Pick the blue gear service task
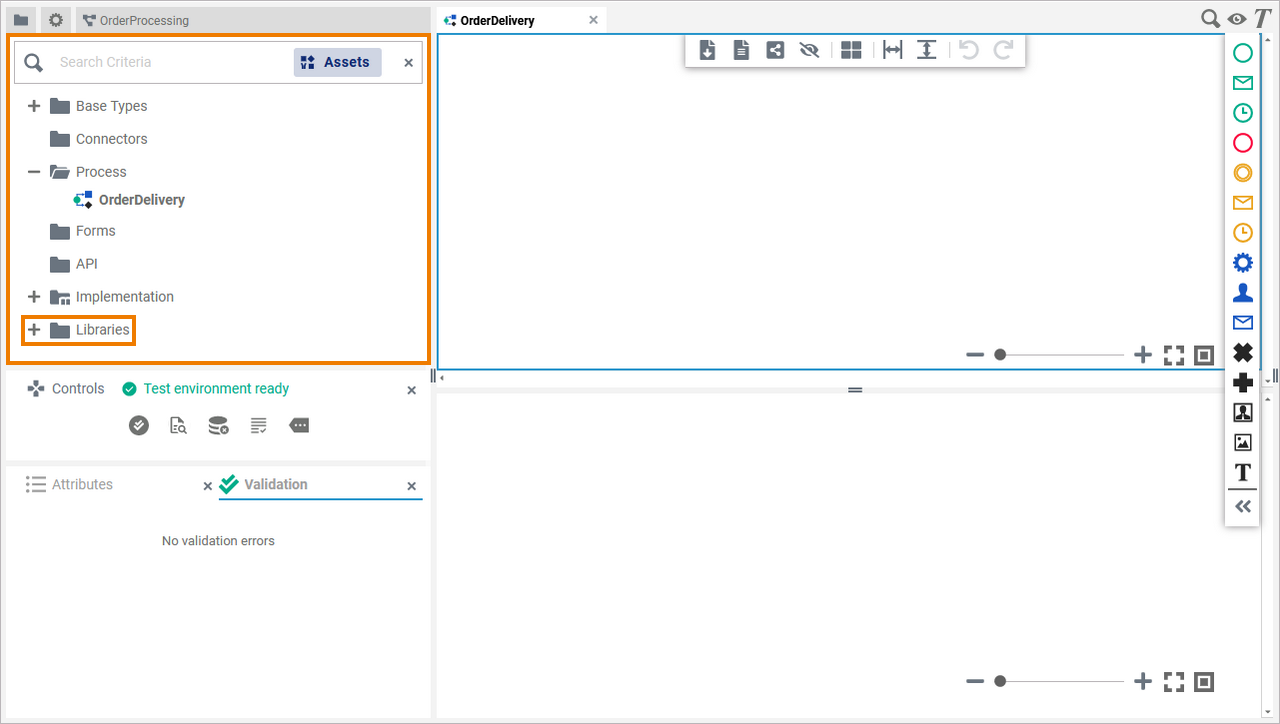This screenshot has width=1280, height=724. (1243, 263)
